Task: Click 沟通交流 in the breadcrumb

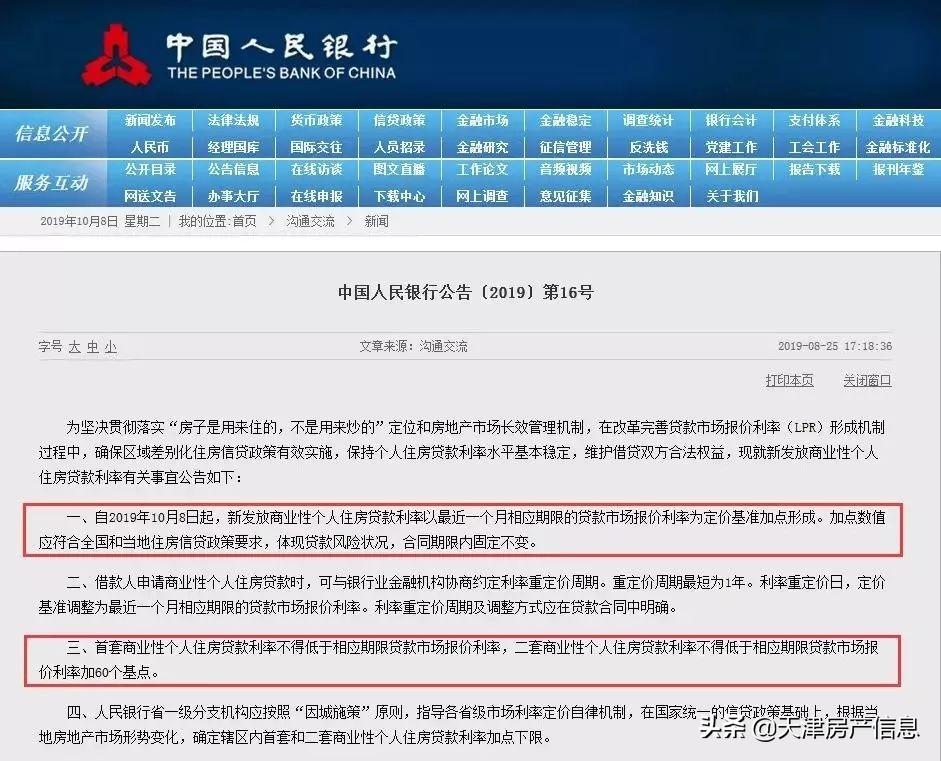Action: 310,221
